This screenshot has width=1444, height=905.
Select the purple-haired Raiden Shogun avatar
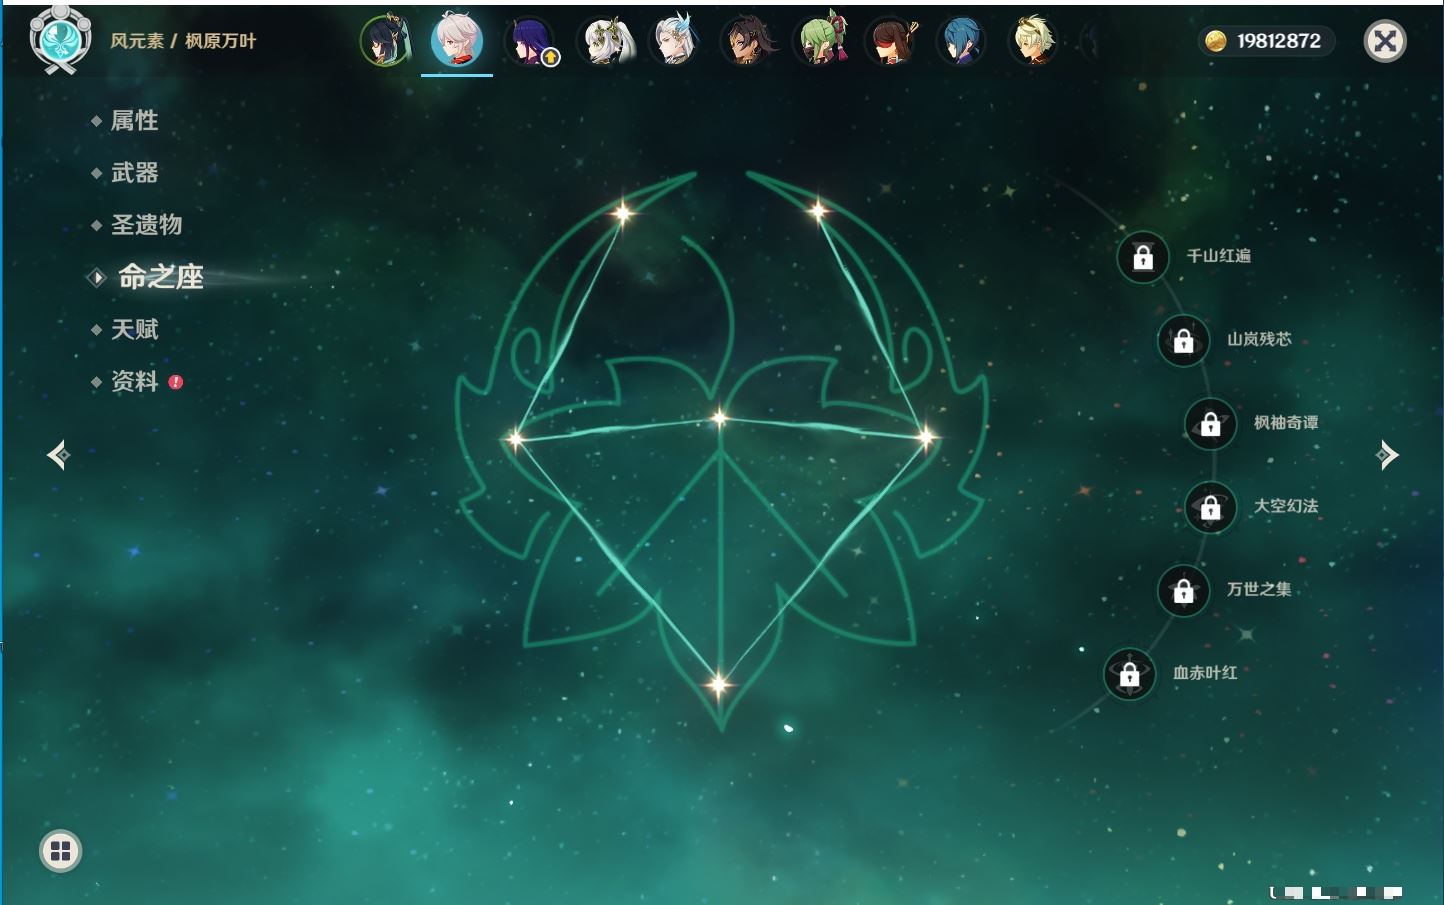(530, 41)
